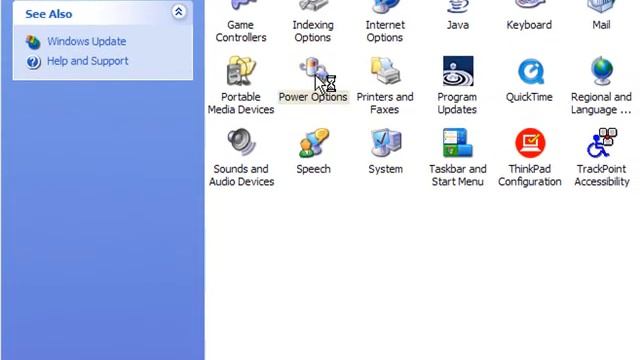The width and height of the screenshot is (640, 360).
Task: Select the Power Options label text
Action: pos(313,97)
